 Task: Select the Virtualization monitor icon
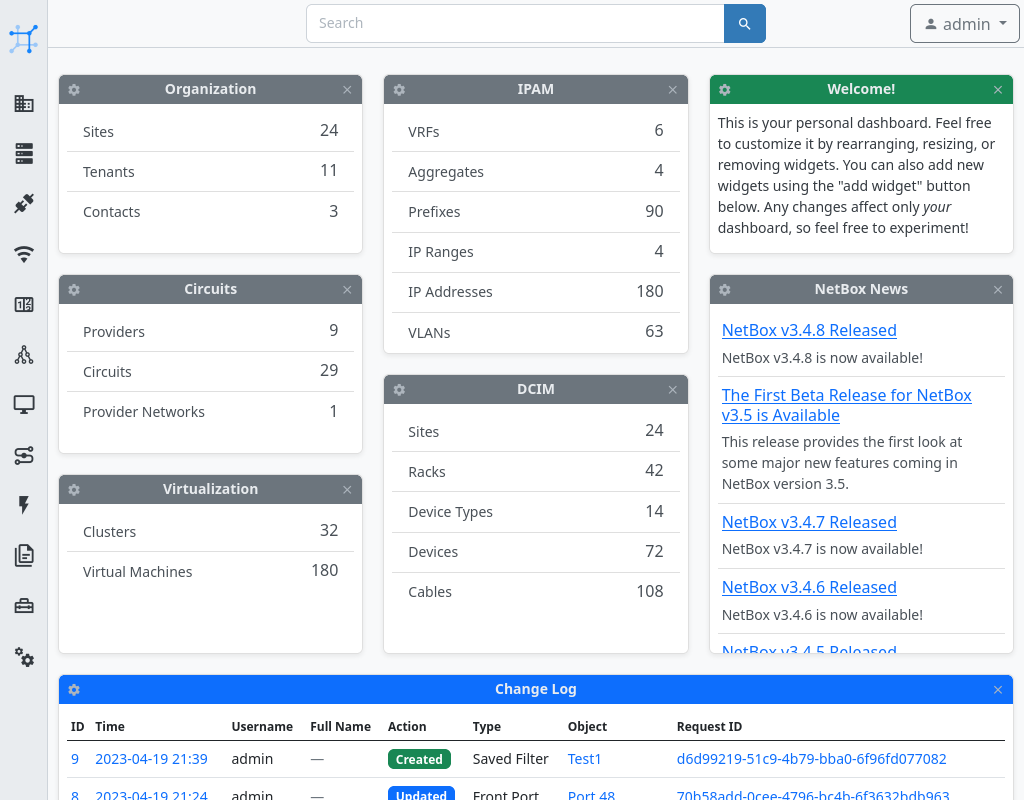pos(23,404)
